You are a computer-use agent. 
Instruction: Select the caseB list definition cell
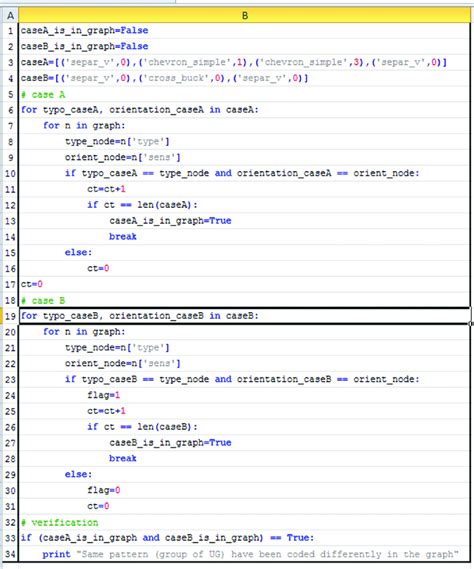[245, 78]
